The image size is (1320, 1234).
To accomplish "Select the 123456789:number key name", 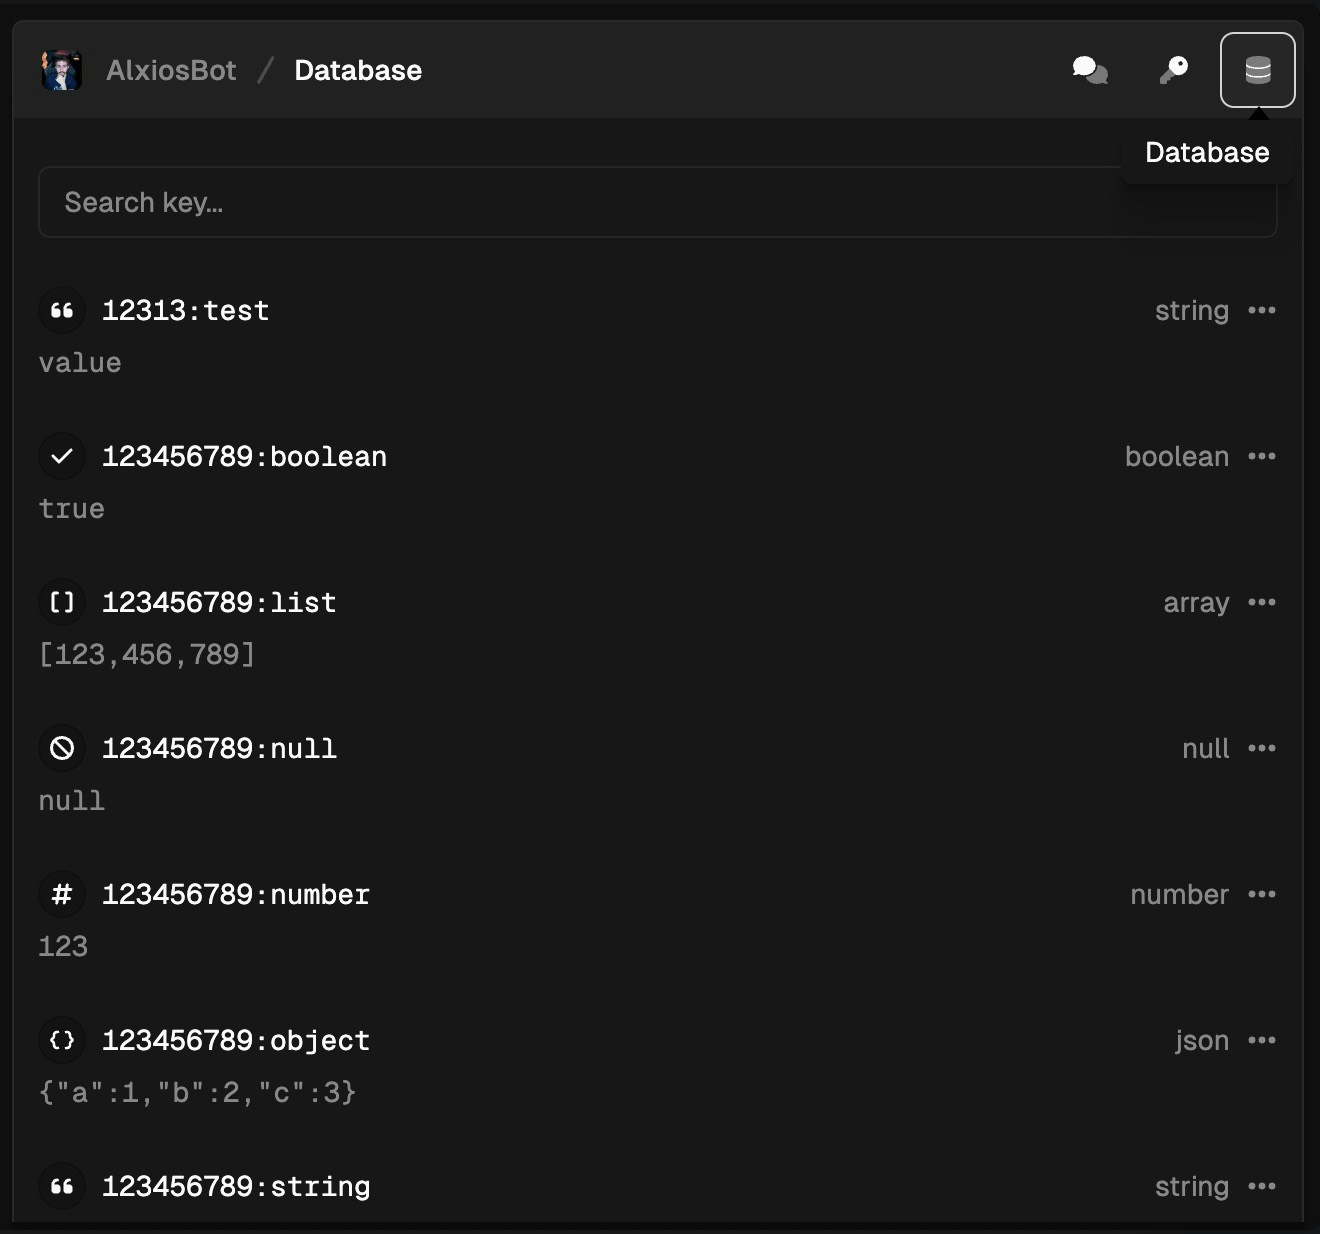I will [236, 894].
